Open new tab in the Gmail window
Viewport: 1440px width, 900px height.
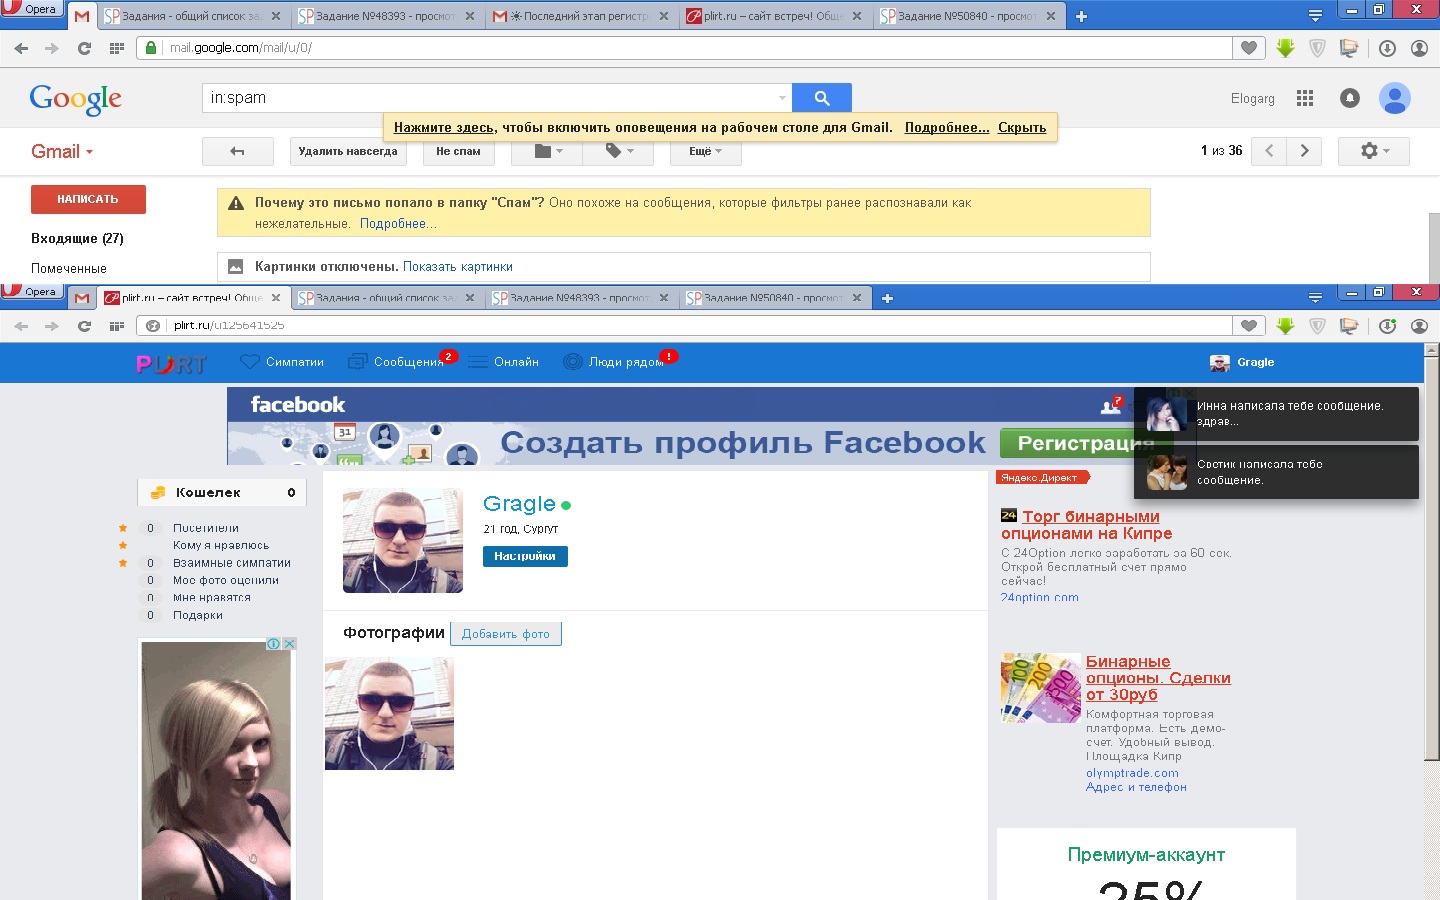point(1081,16)
